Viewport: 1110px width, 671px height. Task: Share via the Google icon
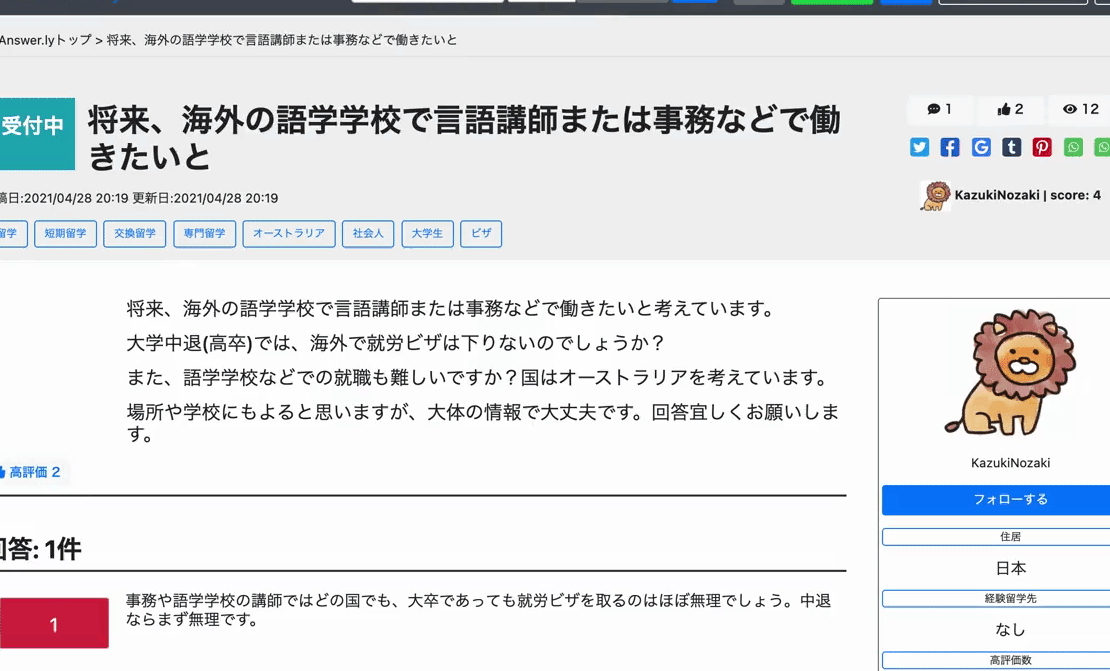pyautogui.click(x=980, y=147)
